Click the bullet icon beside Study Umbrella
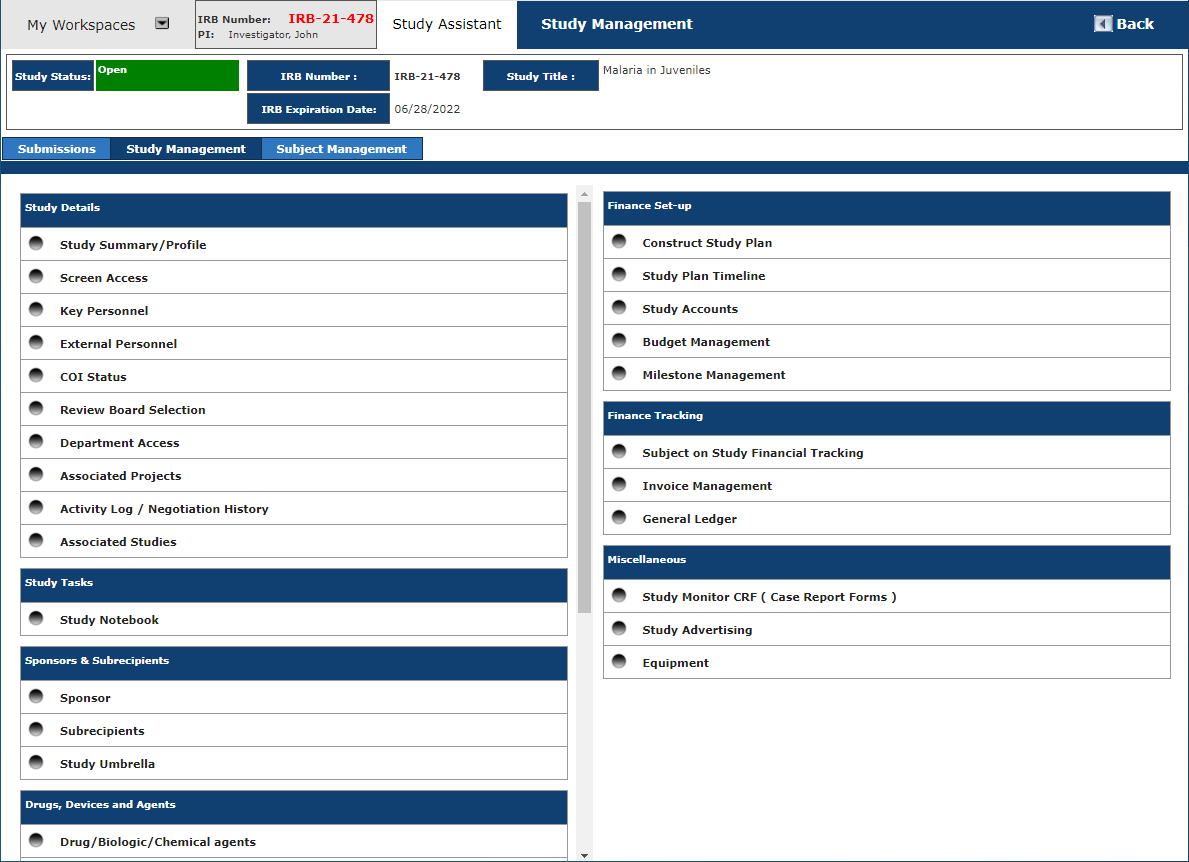1189x862 pixels. point(36,763)
